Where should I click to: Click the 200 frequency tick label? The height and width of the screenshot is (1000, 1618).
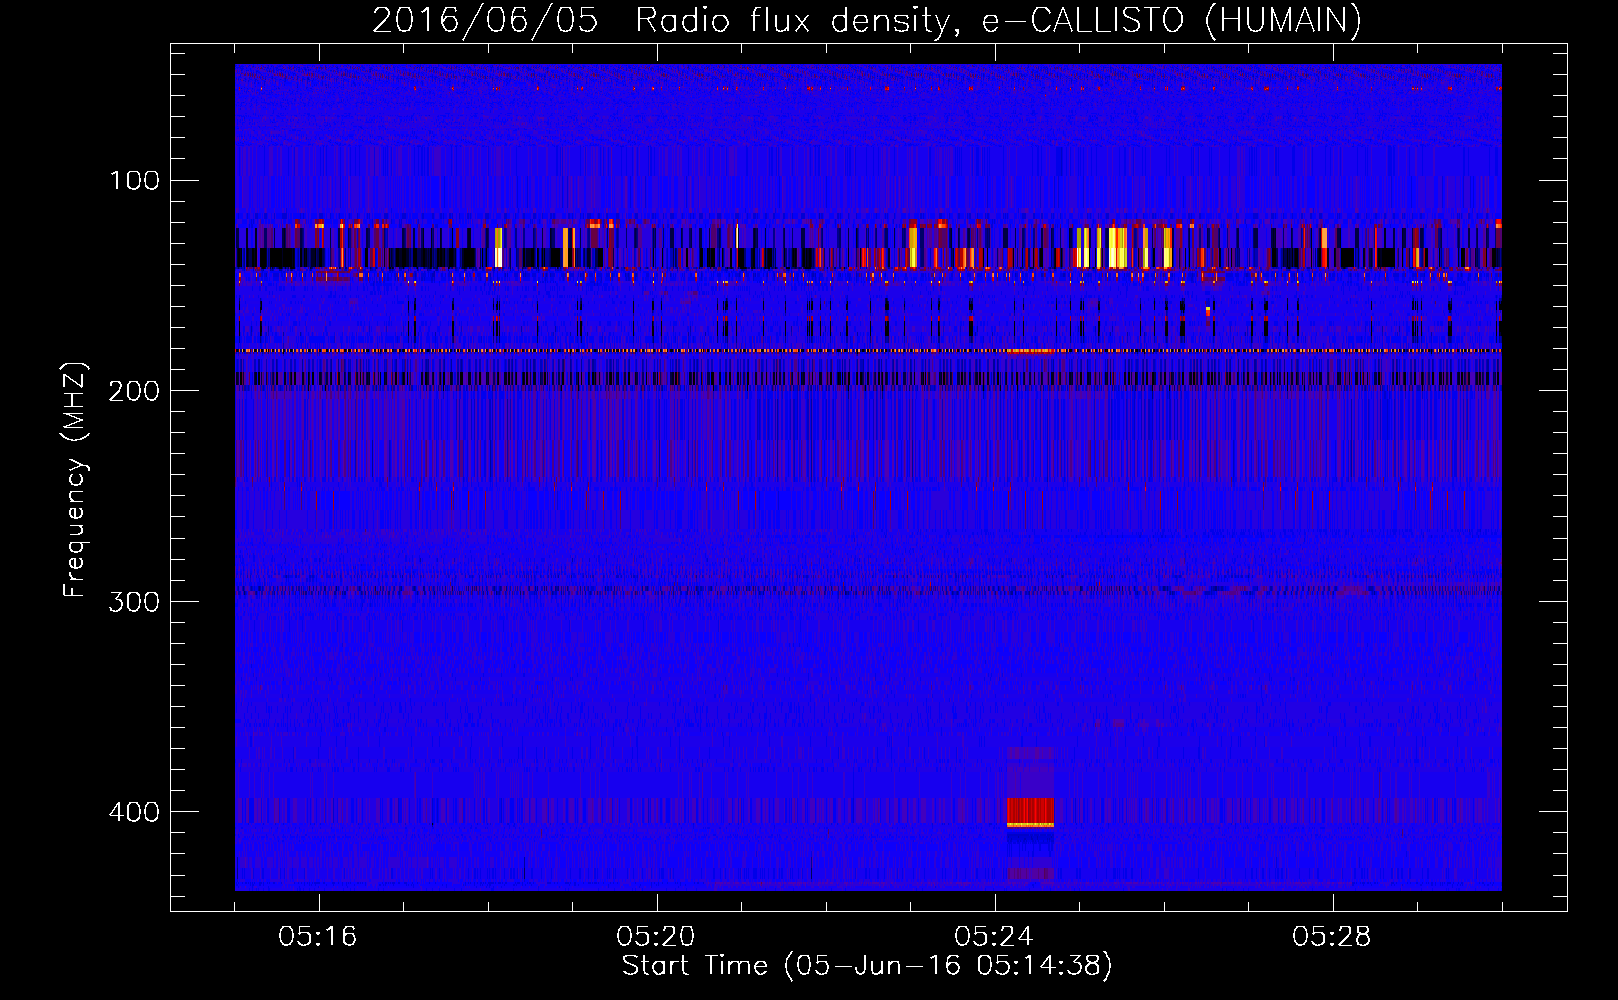[x=135, y=391]
